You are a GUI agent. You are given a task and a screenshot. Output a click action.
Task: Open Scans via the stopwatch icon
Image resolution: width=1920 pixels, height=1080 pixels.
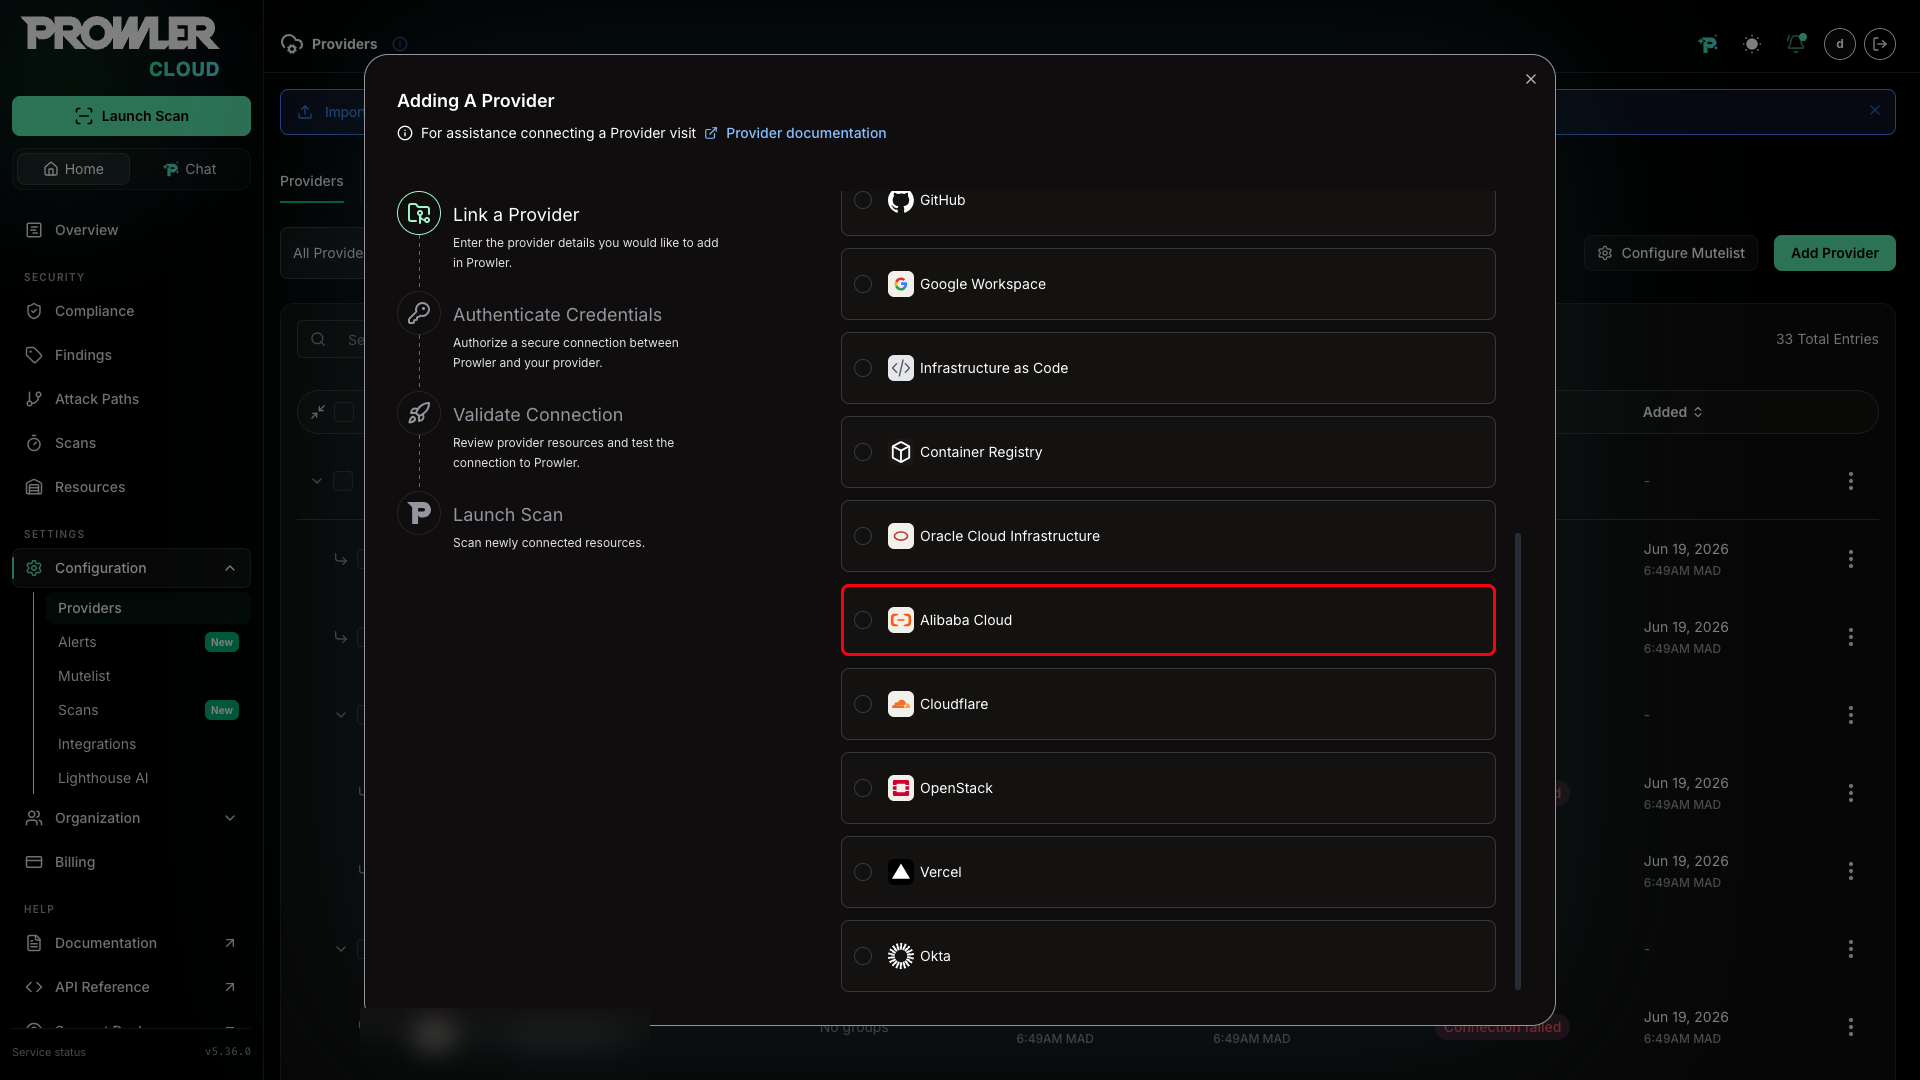(x=34, y=443)
